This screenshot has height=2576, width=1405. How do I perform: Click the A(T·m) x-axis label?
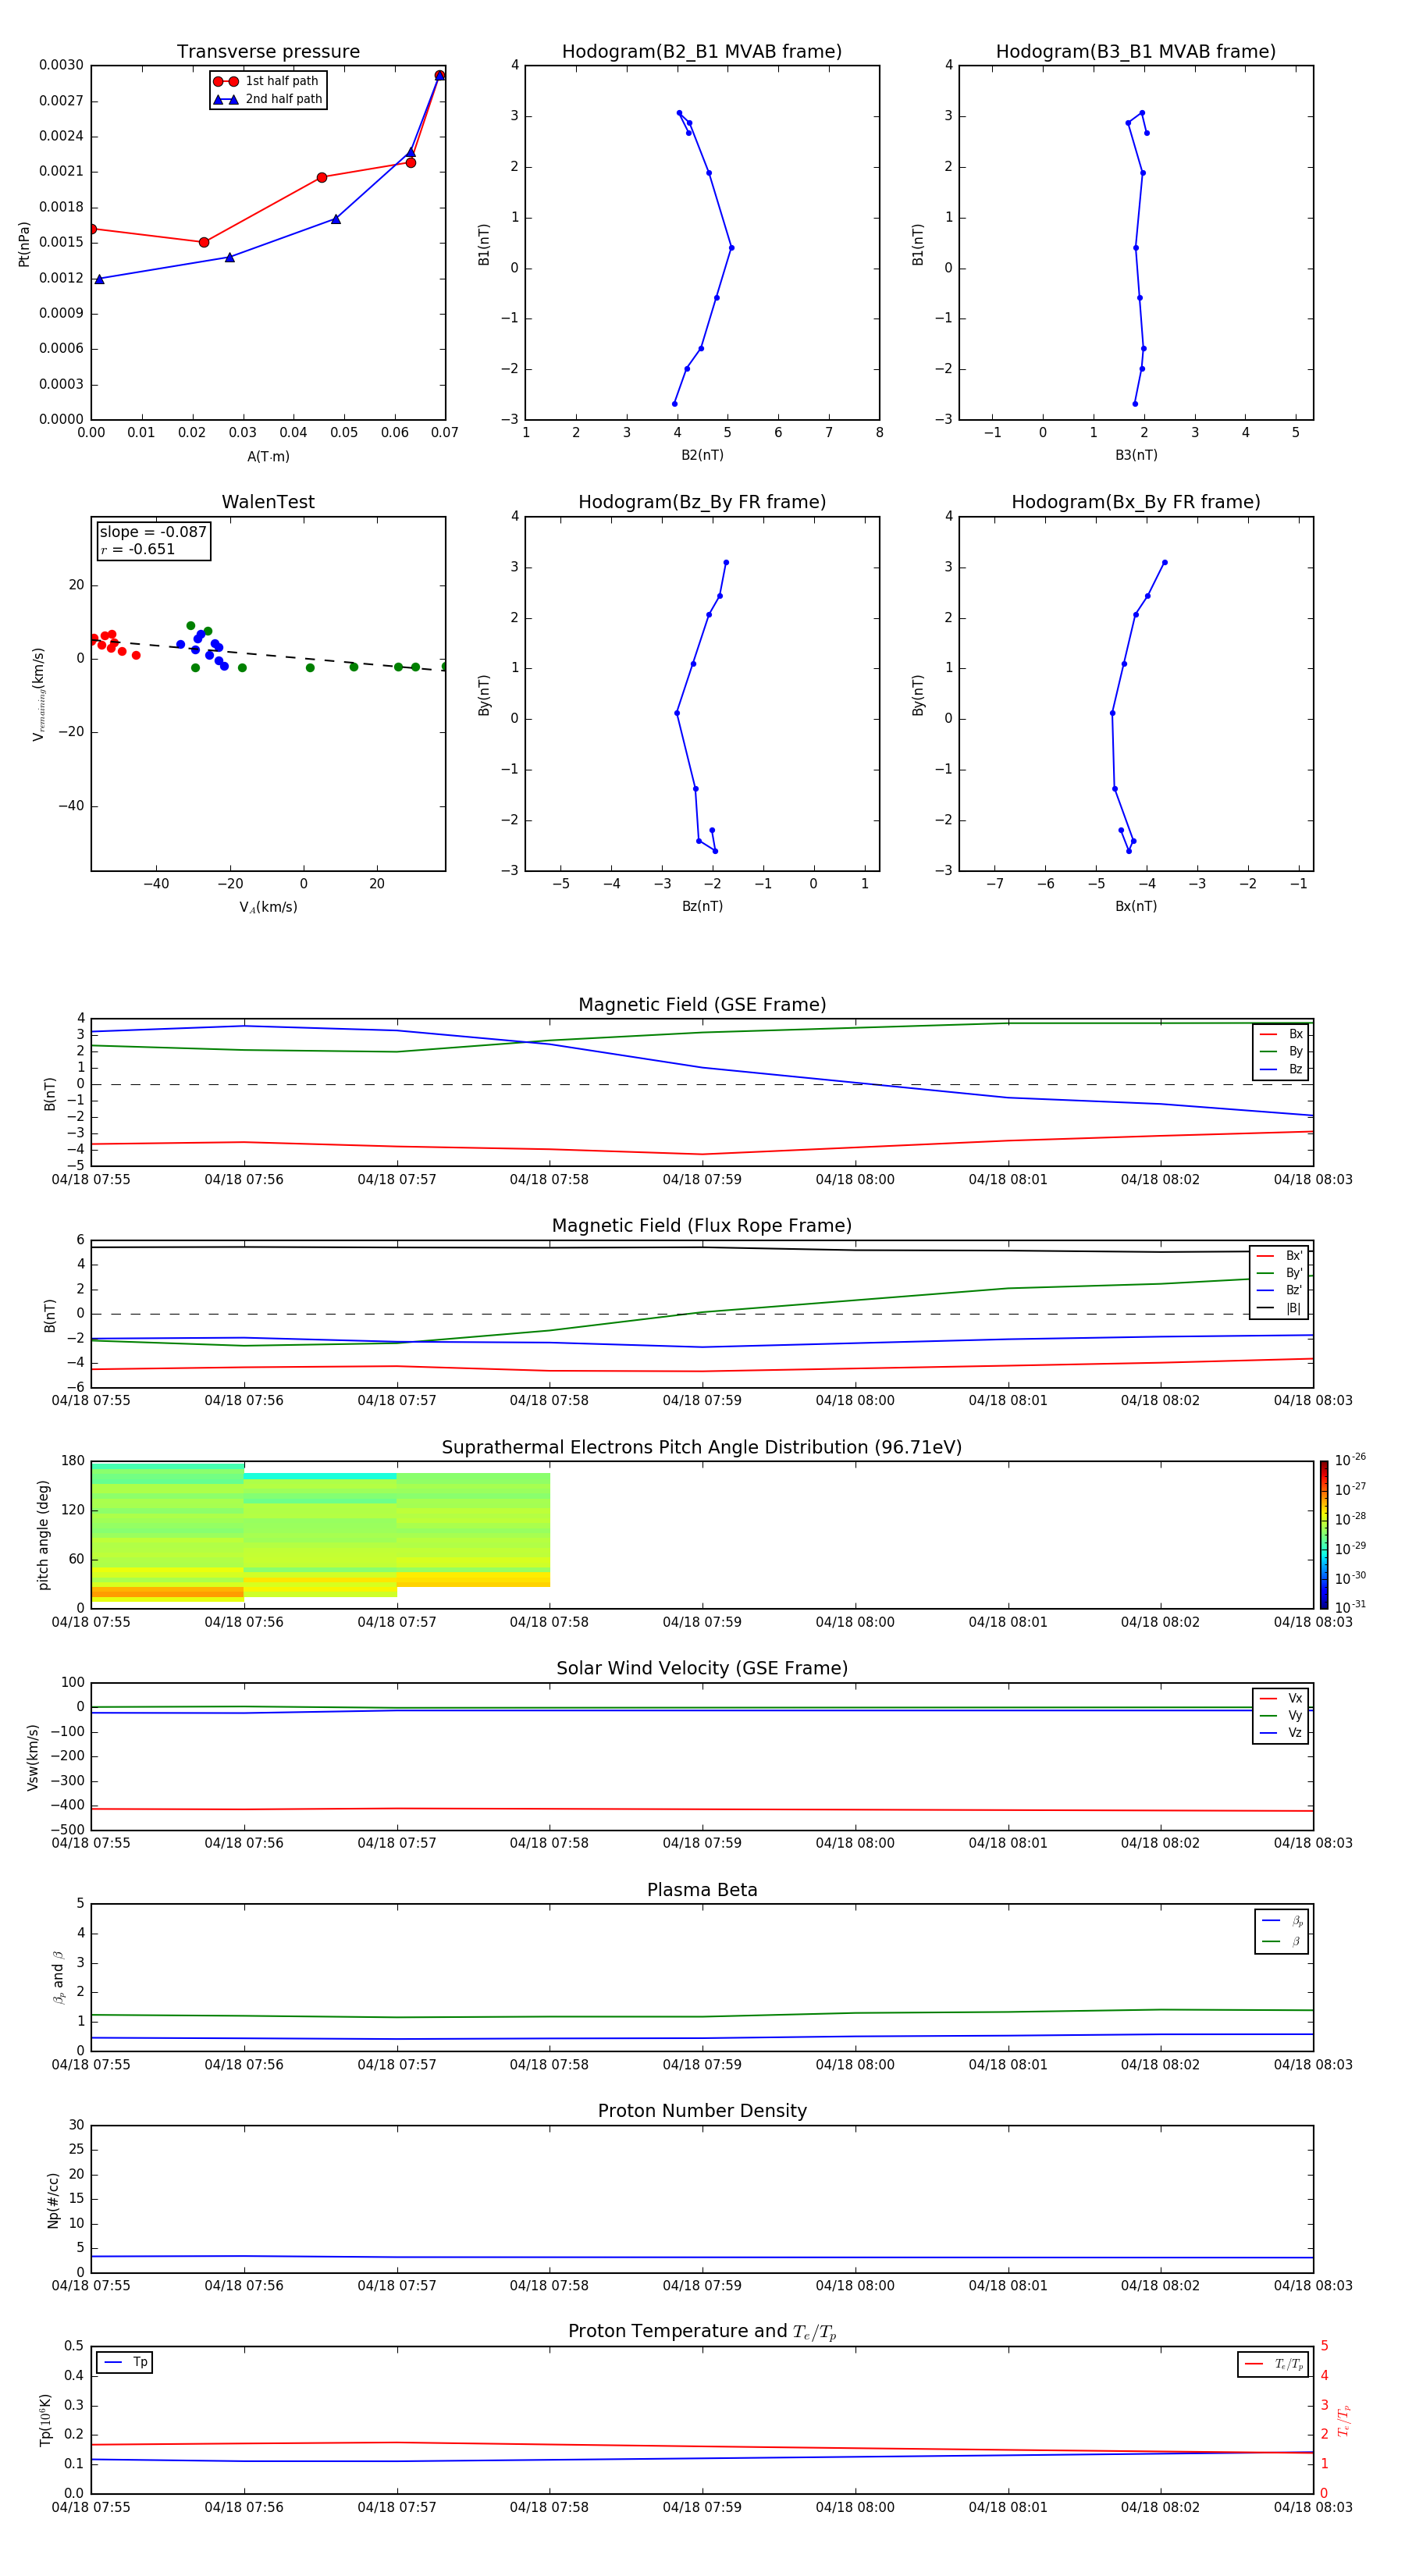coord(268,456)
